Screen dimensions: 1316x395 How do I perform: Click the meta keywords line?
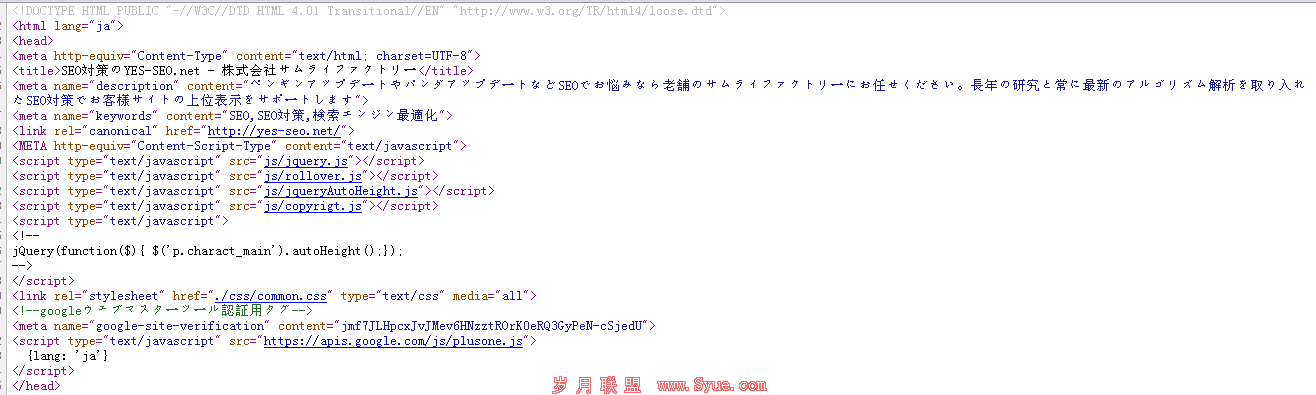[233, 116]
